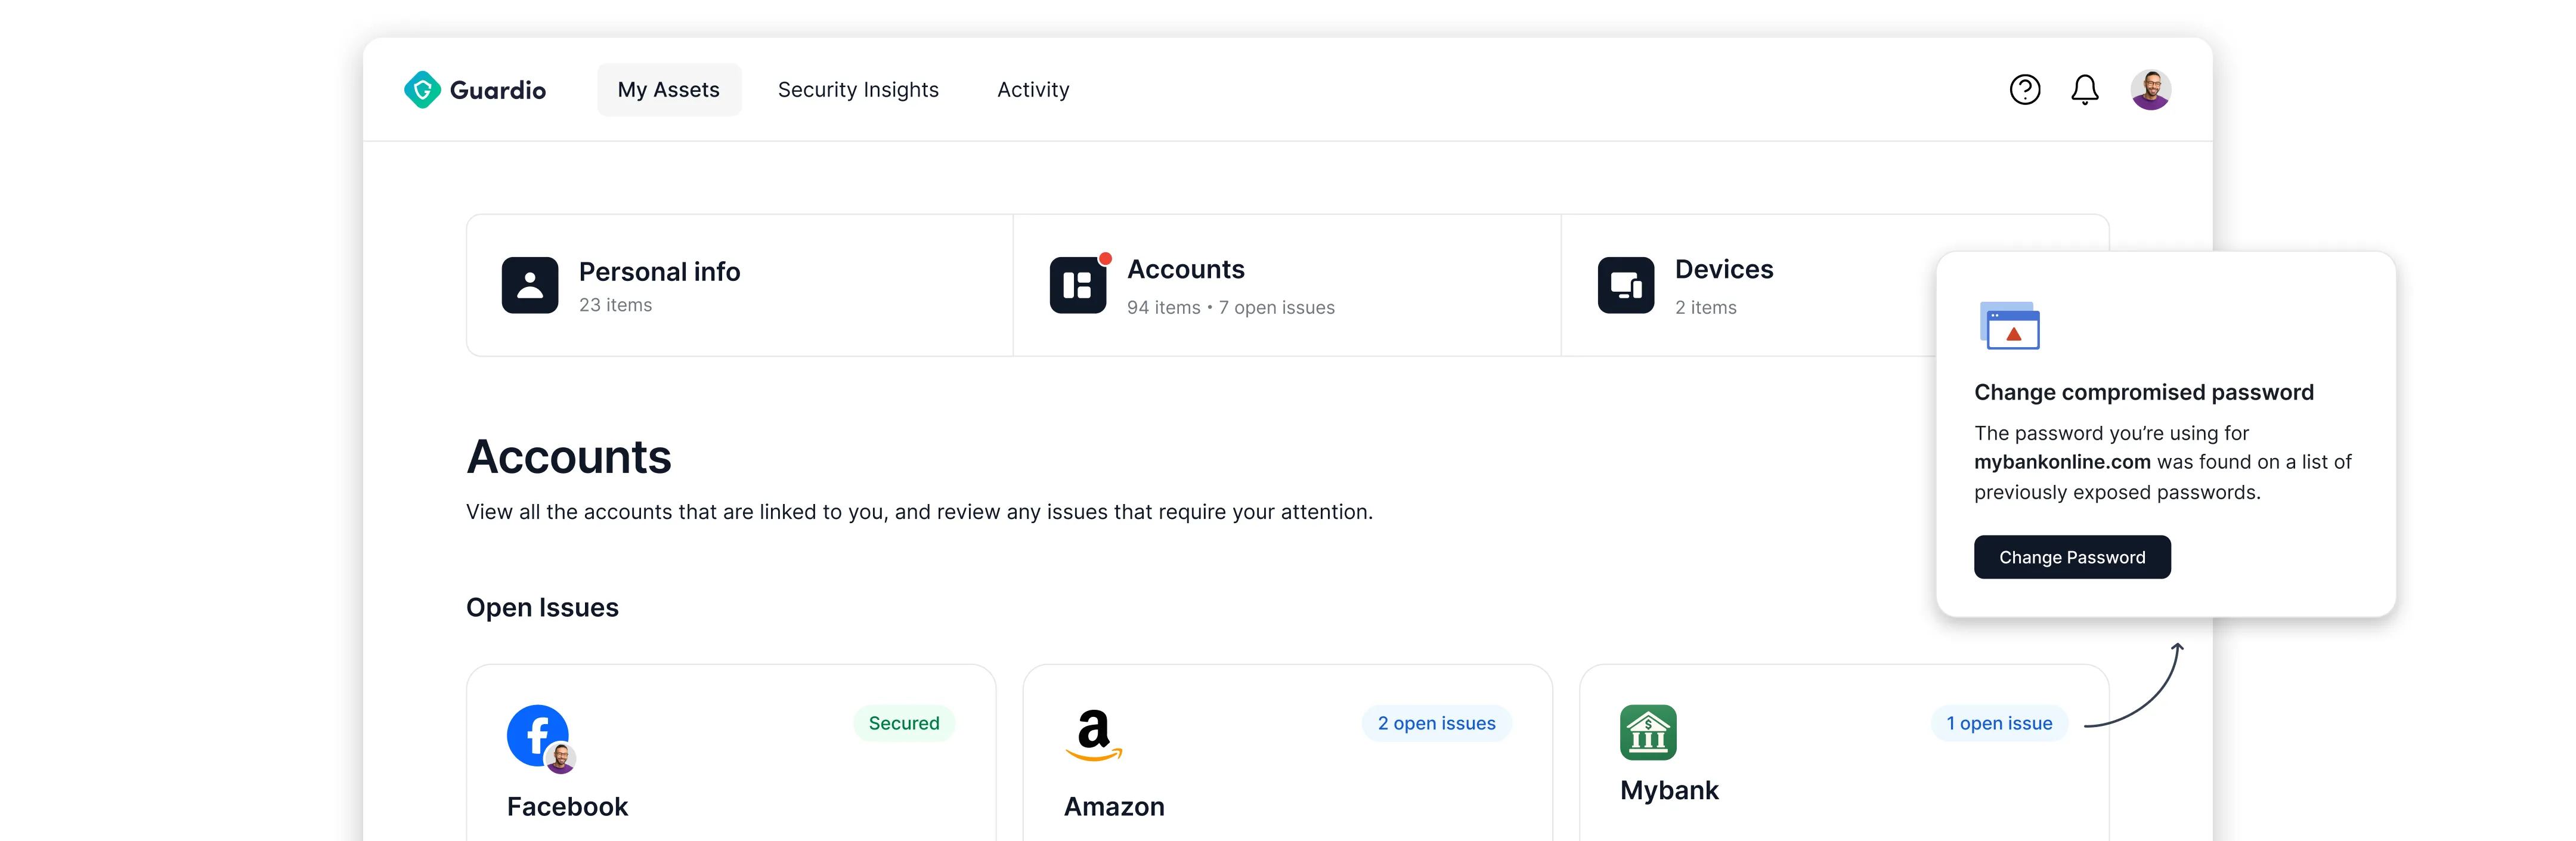Click '94 items • 7 open issues' text

tap(1231, 308)
